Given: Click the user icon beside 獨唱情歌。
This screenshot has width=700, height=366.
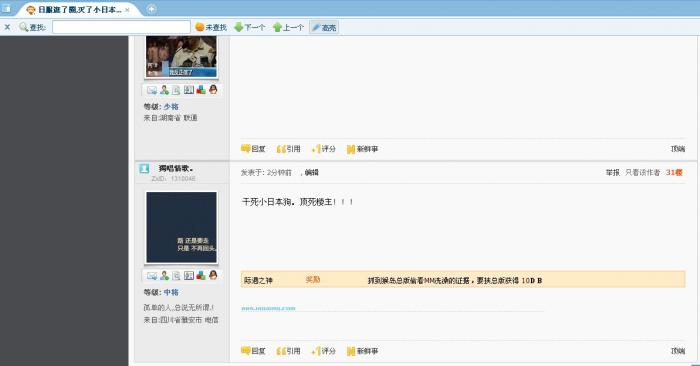Looking at the screenshot, I should point(144,168).
